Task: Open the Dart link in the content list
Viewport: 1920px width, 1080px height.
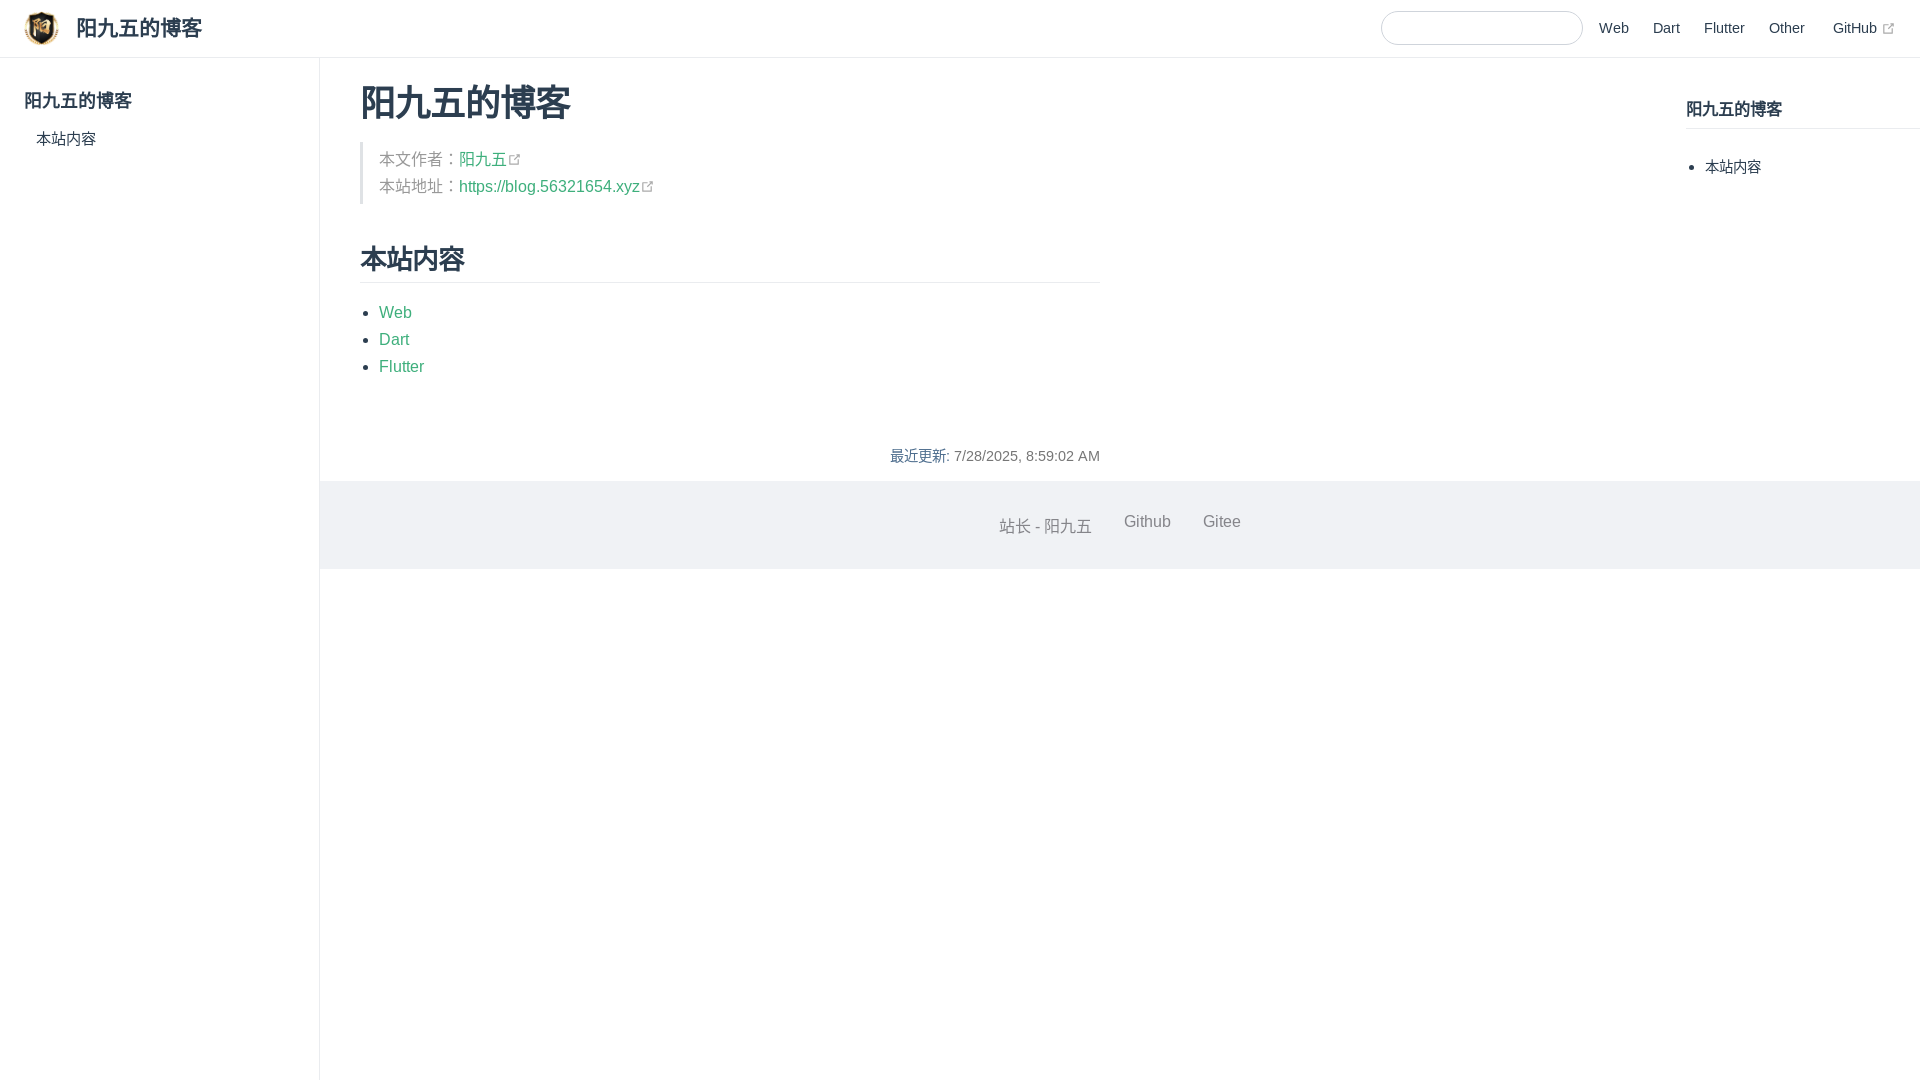Action: point(394,339)
